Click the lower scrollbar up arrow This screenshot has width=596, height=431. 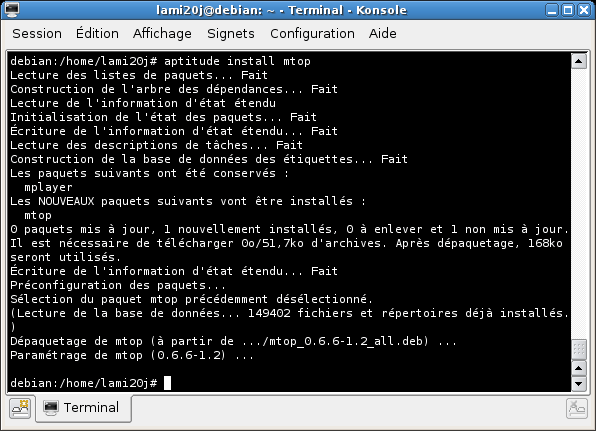[x=579, y=368]
